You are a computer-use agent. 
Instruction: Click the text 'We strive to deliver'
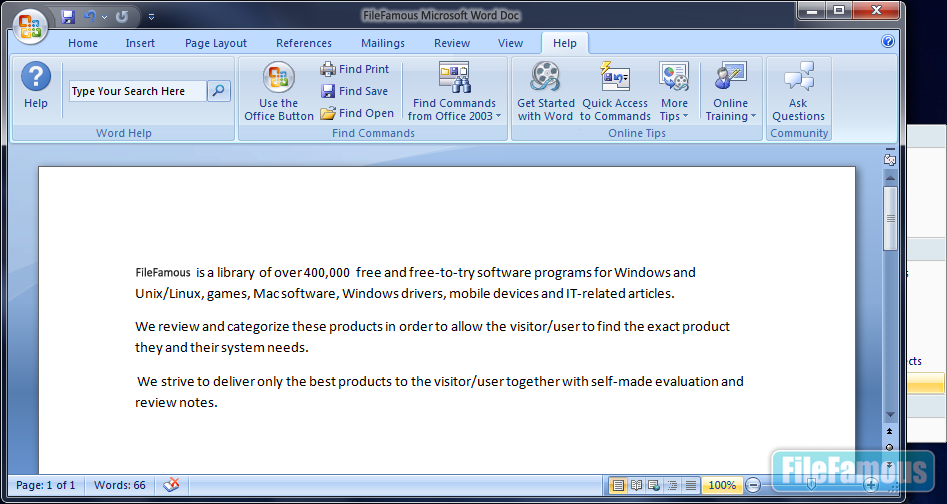tap(196, 381)
